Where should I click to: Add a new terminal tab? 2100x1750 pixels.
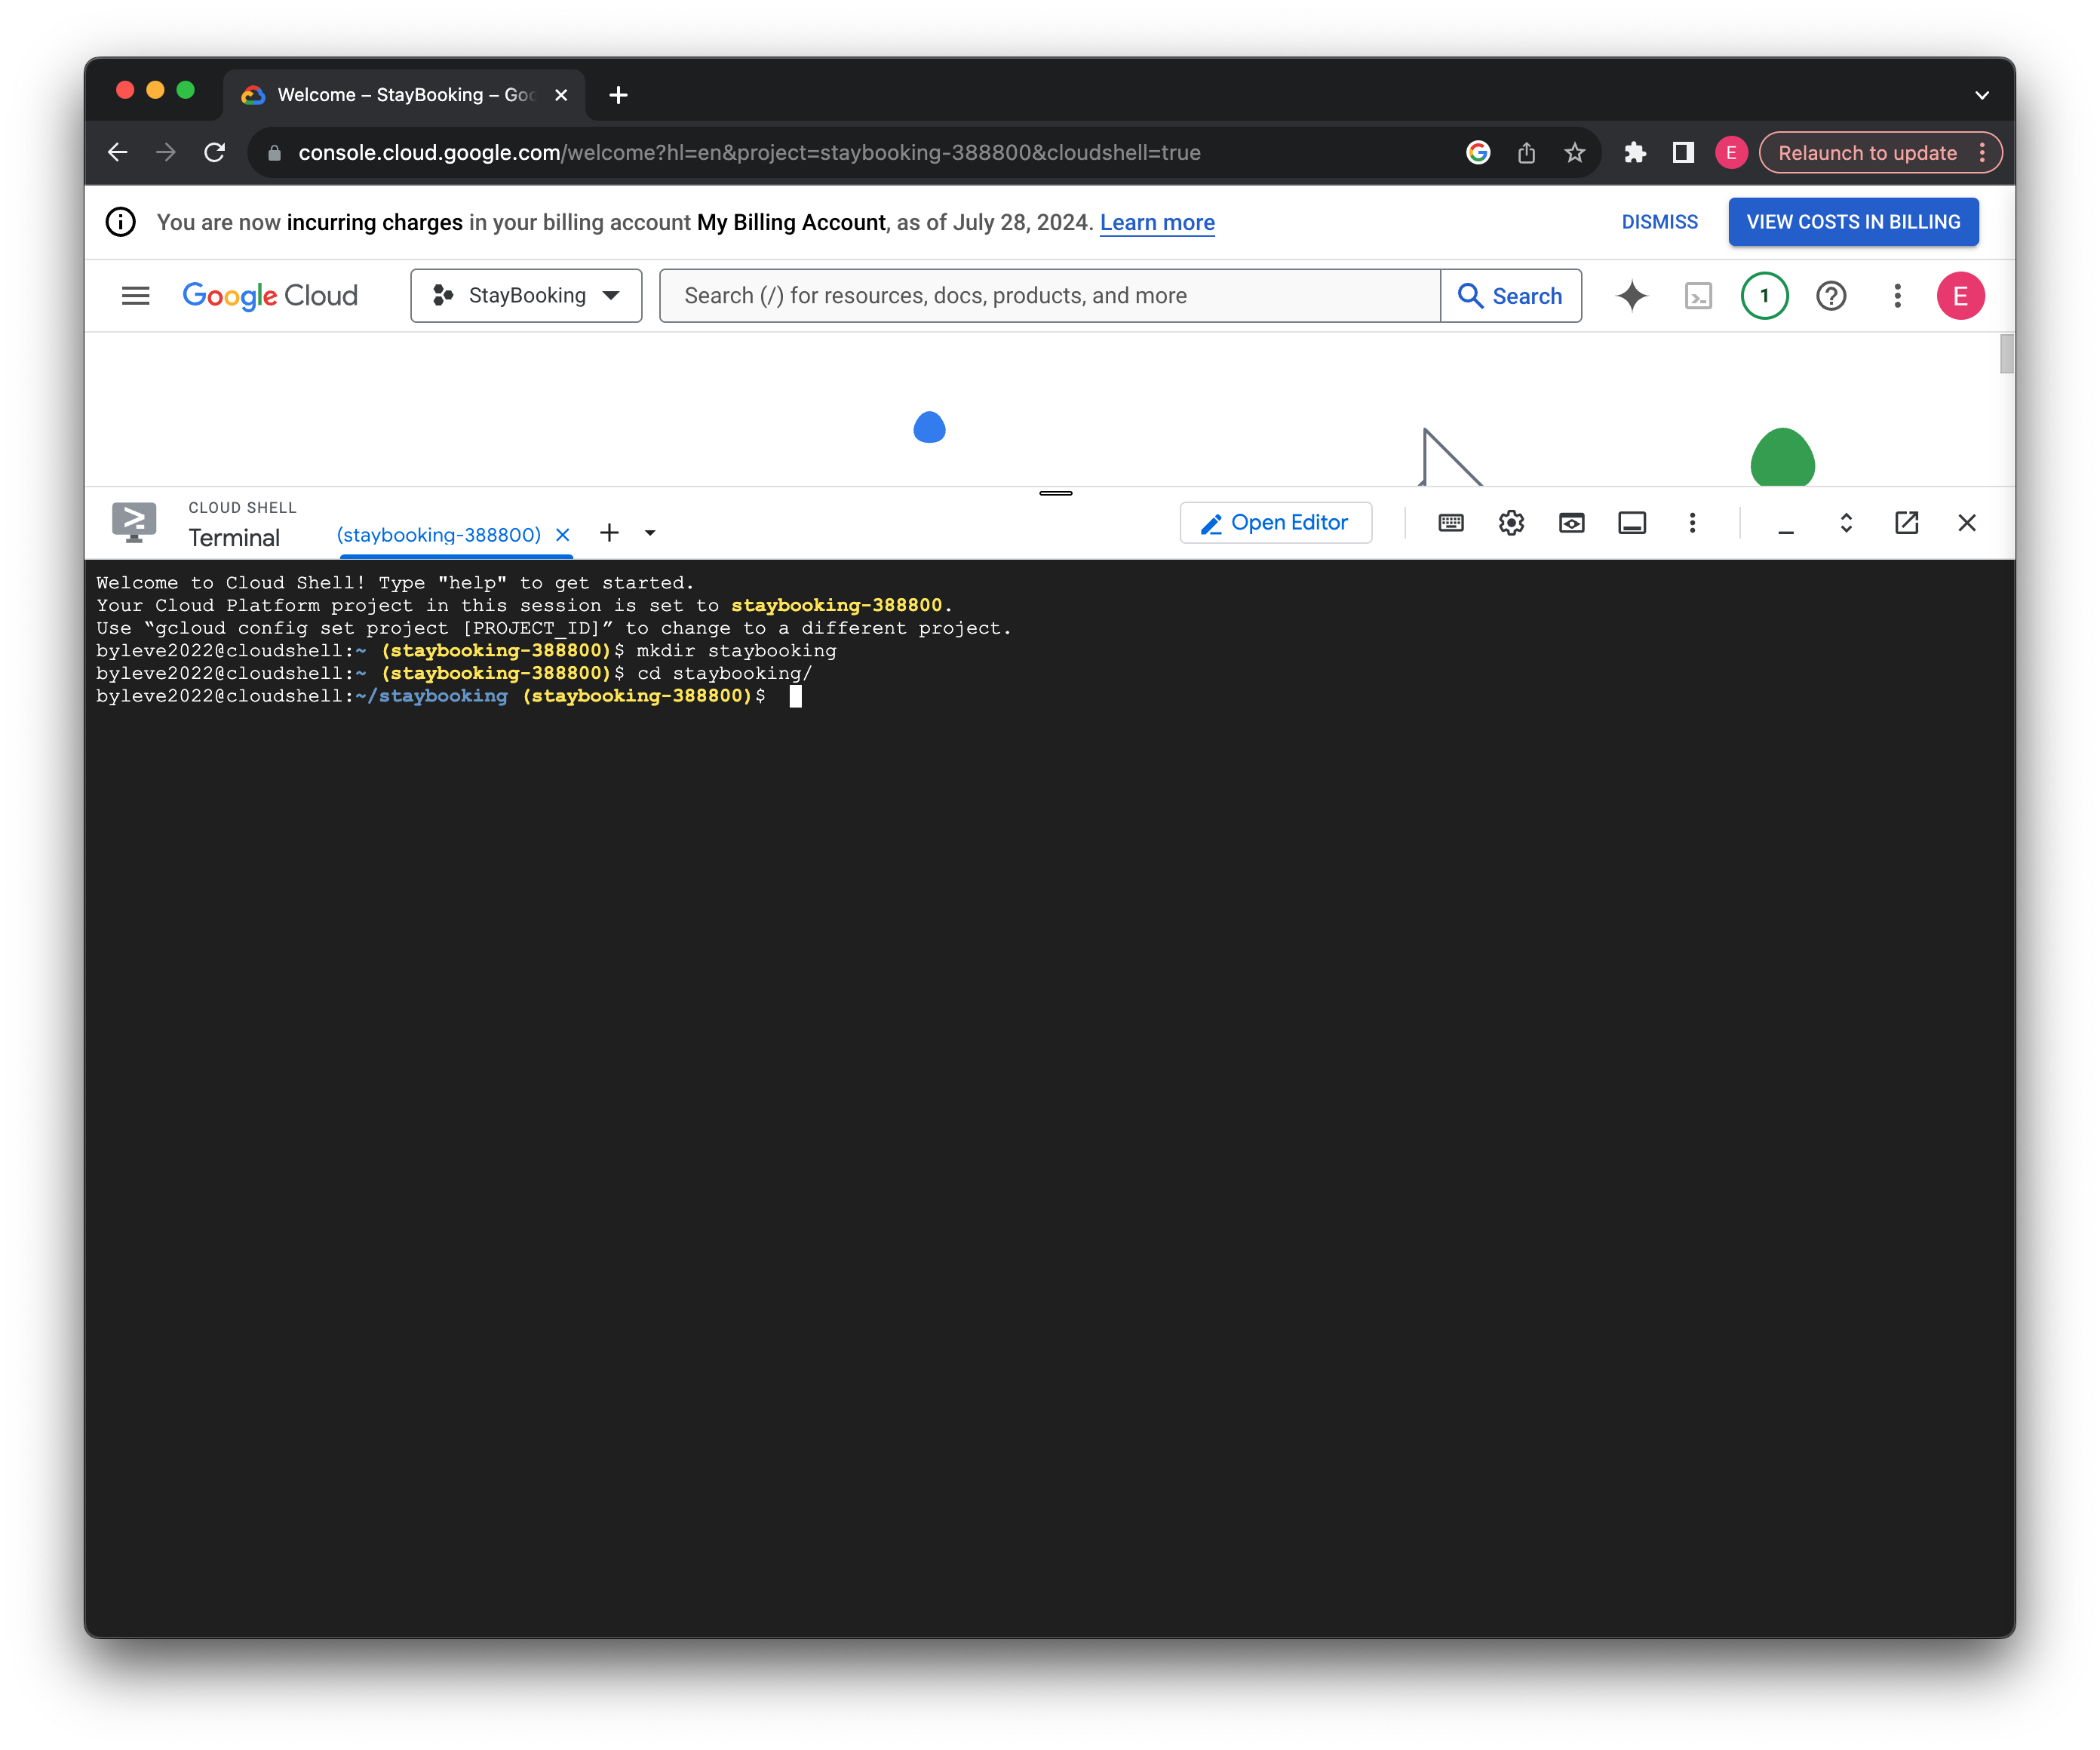pos(609,533)
